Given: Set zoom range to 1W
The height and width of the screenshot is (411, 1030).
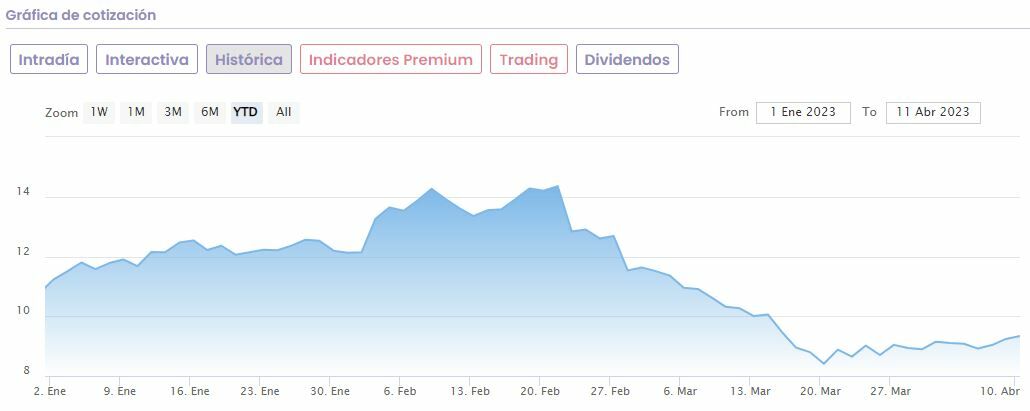Looking at the screenshot, I should 100,112.
